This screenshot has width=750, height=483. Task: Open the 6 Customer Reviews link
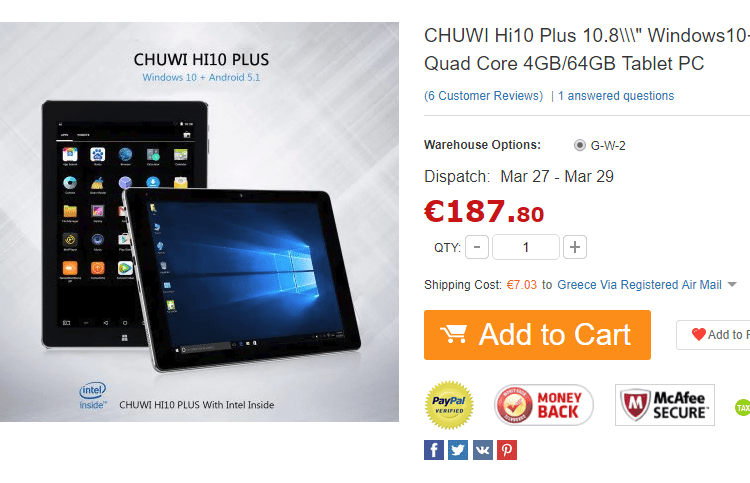[x=484, y=96]
